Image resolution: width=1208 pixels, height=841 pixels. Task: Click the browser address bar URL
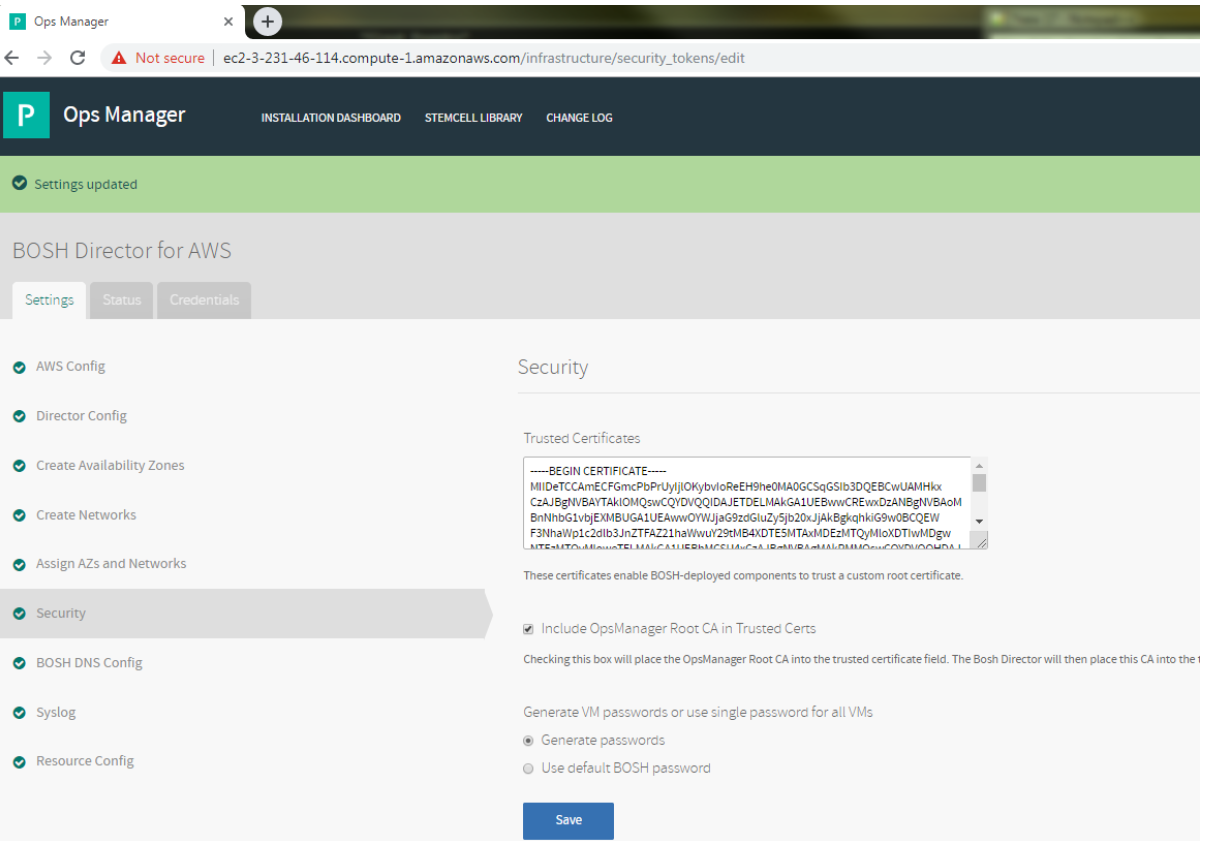tap(484, 58)
